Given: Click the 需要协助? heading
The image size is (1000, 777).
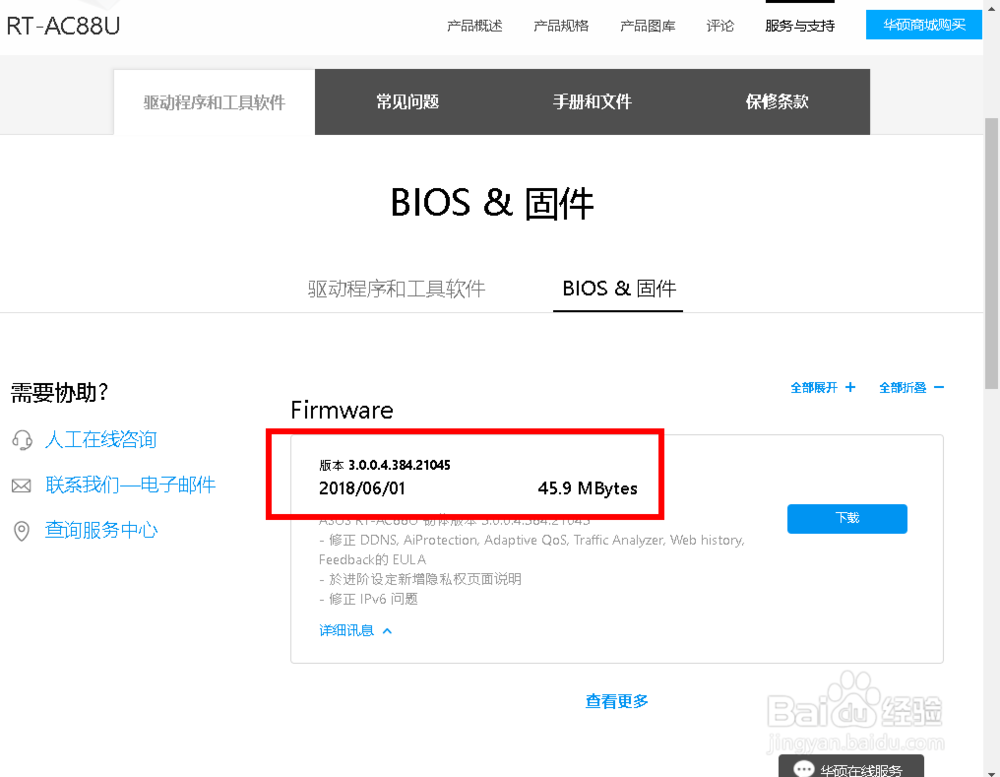Looking at the screenshot, I should 60,392.
